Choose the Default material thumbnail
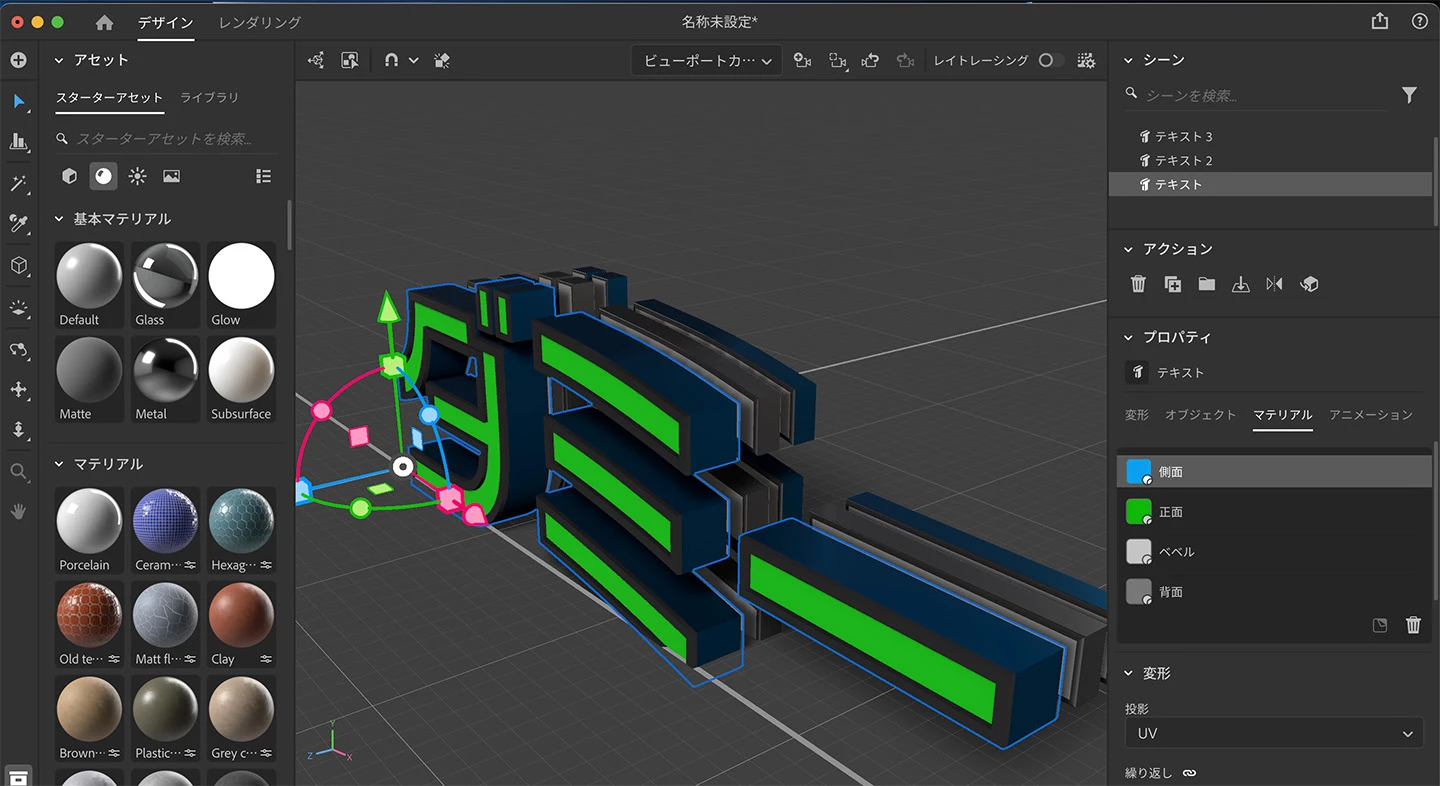 click(x=89, y=283)
